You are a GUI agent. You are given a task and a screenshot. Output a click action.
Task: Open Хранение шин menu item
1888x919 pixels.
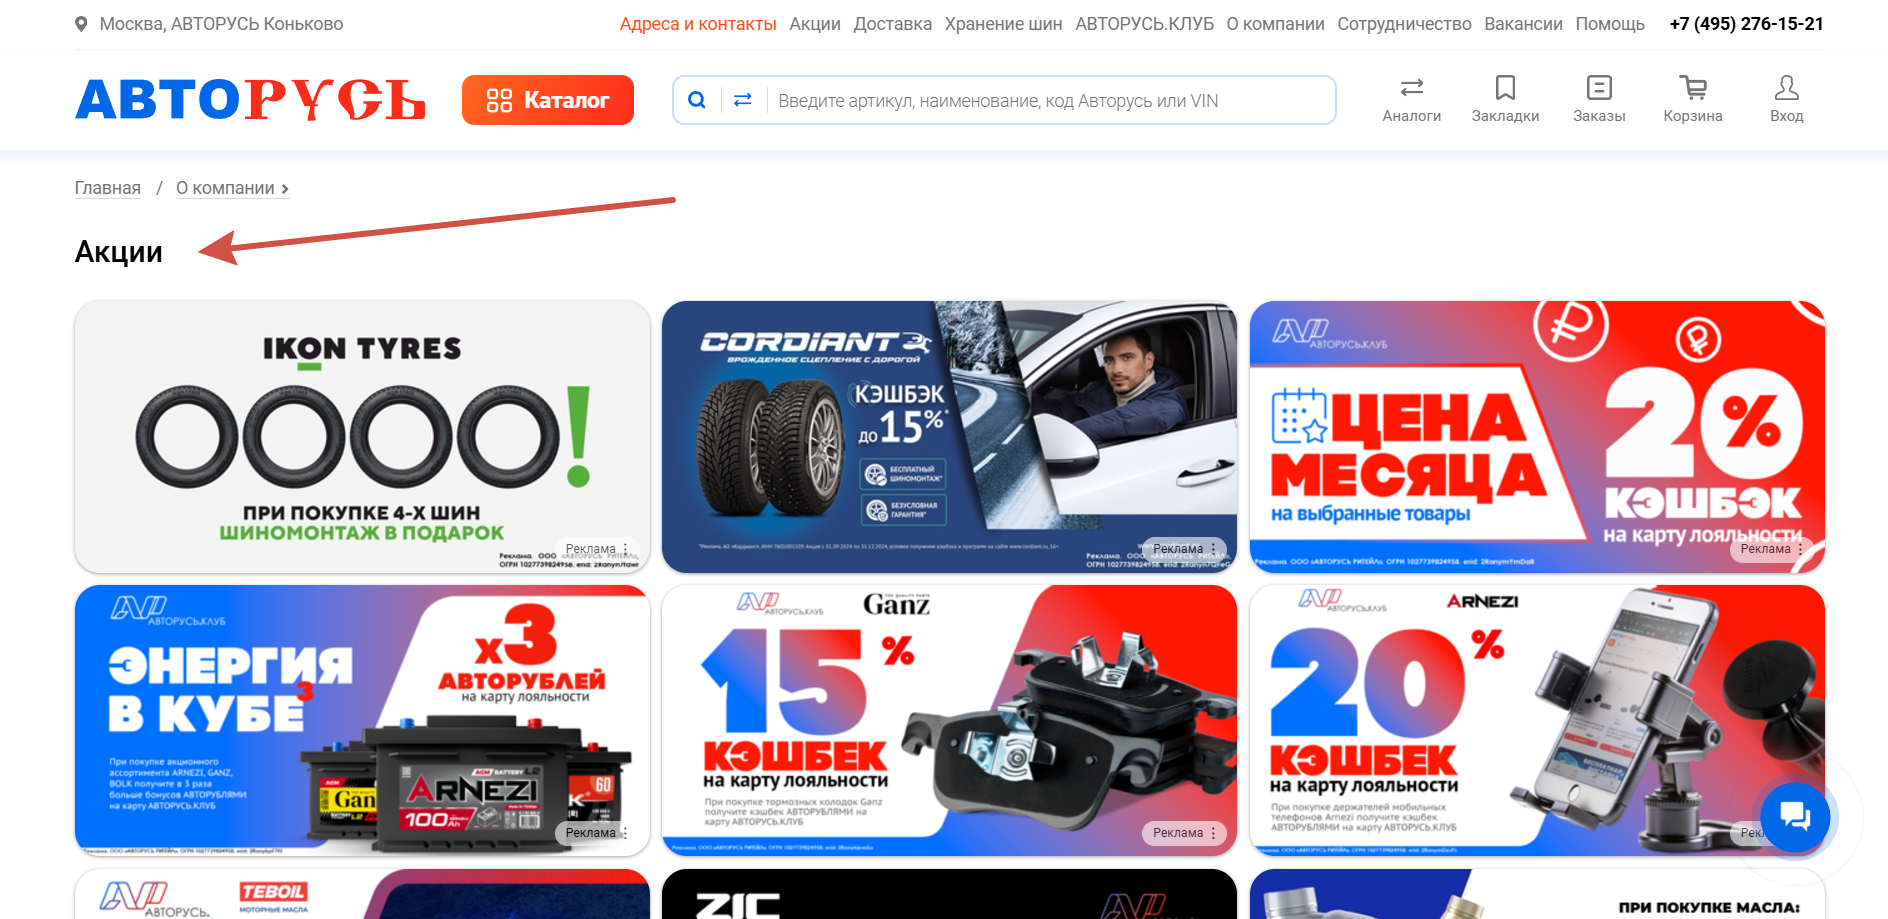click(x=1004, y=24)
